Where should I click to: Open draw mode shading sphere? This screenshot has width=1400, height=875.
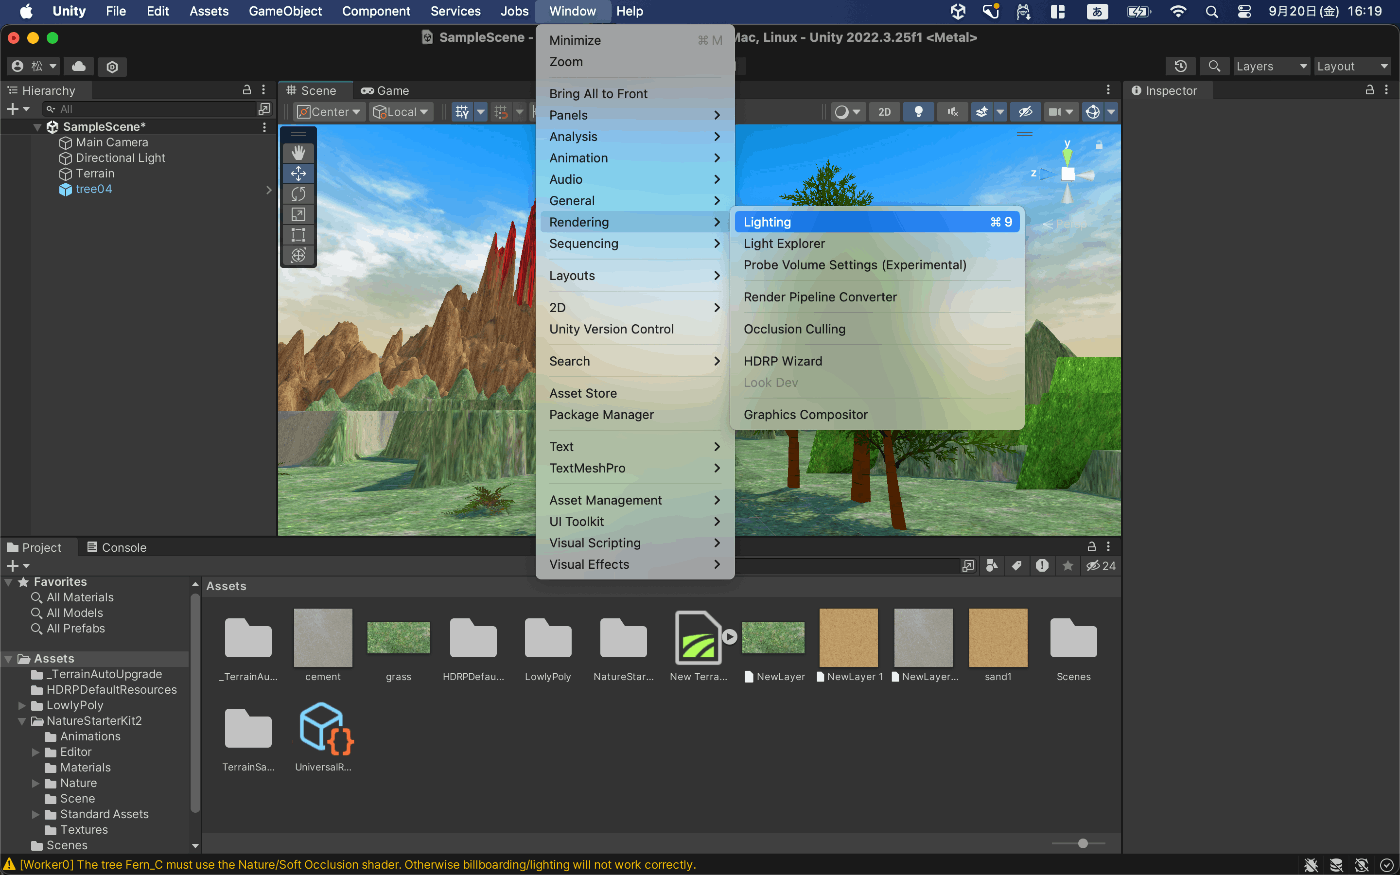point(847,112)
